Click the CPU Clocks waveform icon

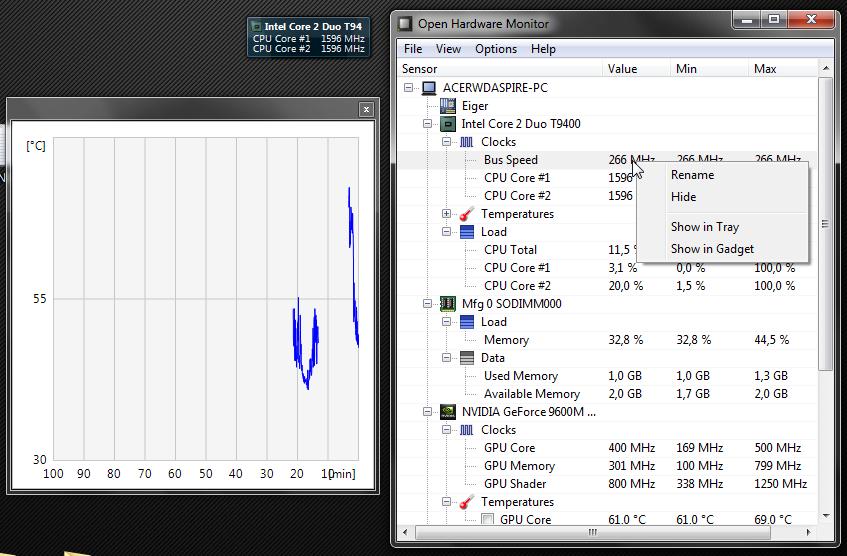click(467, 142)
